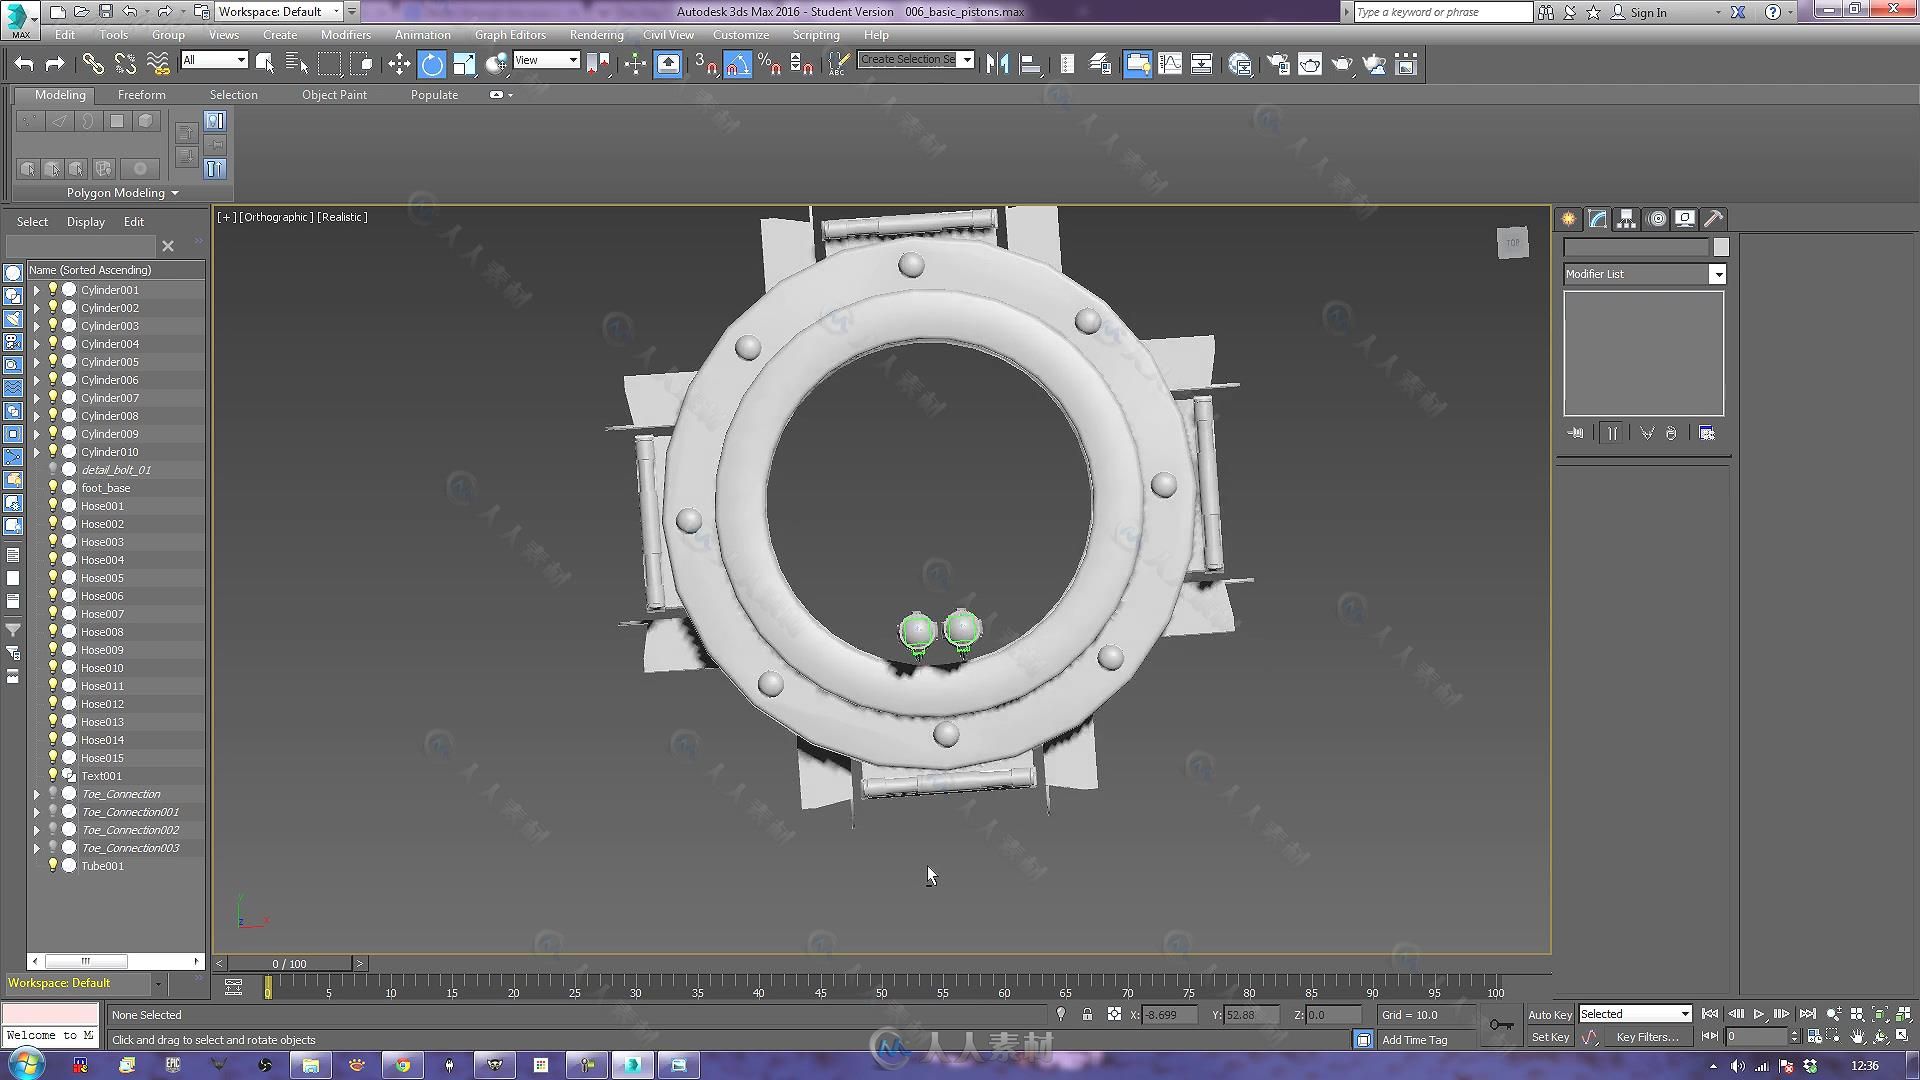1920x1080 pixels.
Task: Click viewport Realistic shading label
Action: pyautogui.click(x=342, y=217)
